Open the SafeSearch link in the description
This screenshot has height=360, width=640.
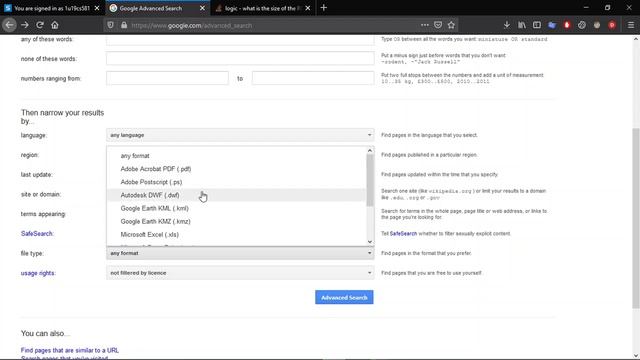click(403, 233)
